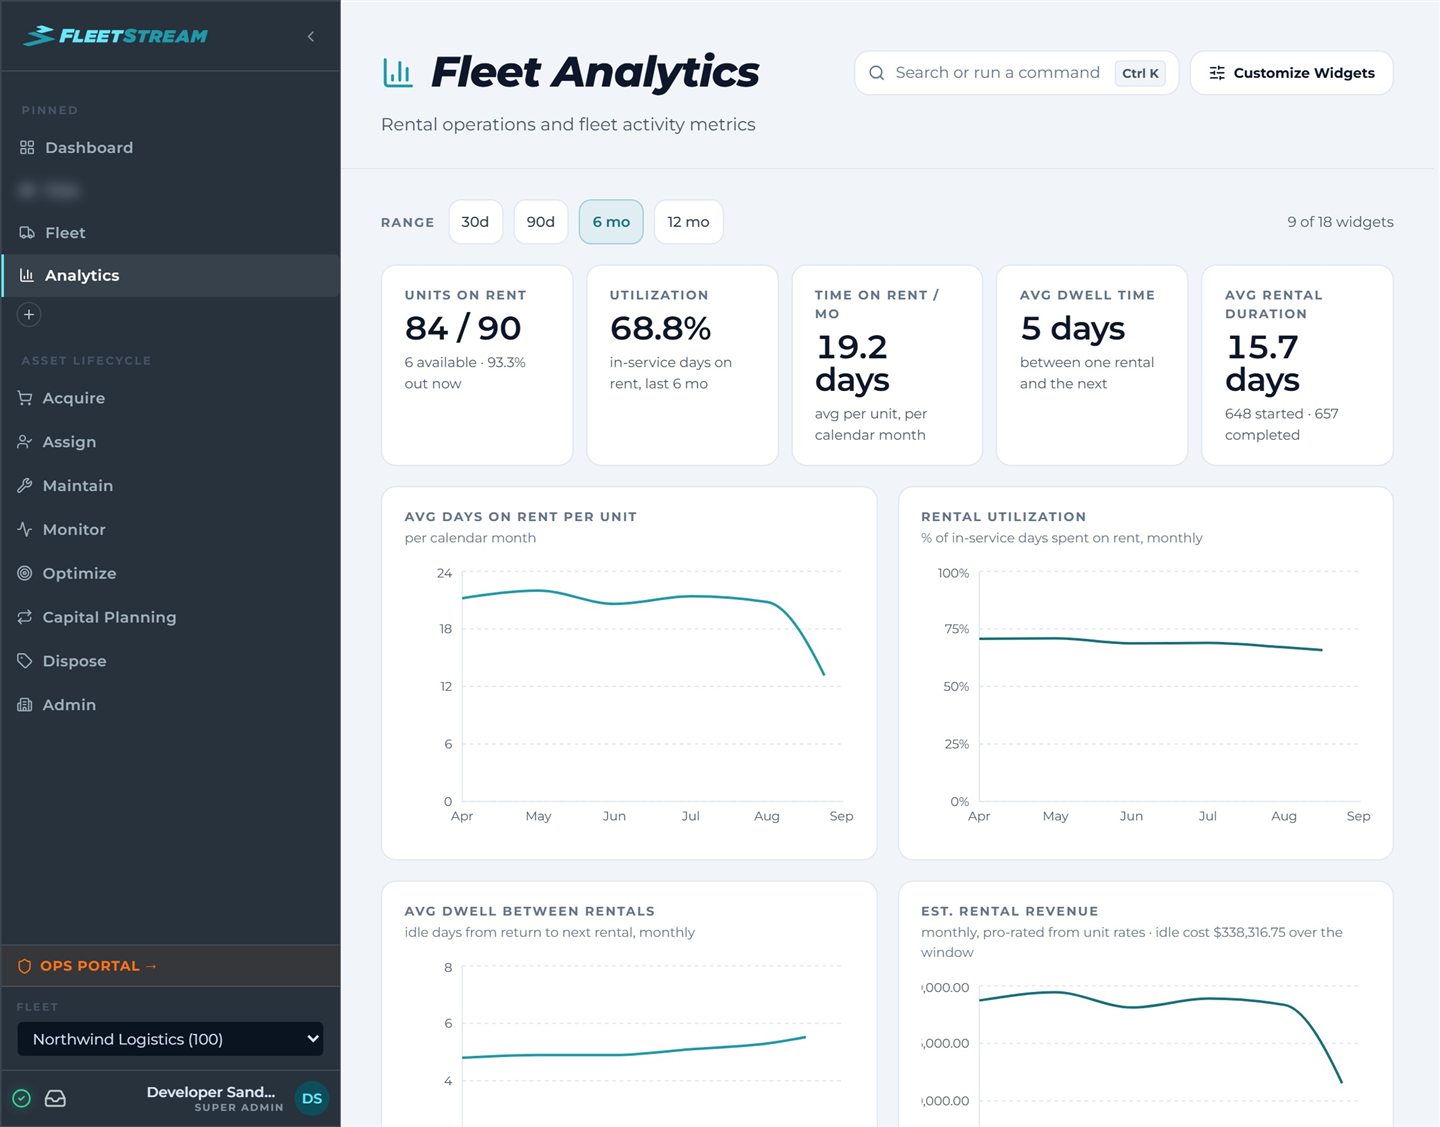Screen dimensions: 1440x1127
Task: Click the Time on Rent / Mo card
Action: pos(887,365)
